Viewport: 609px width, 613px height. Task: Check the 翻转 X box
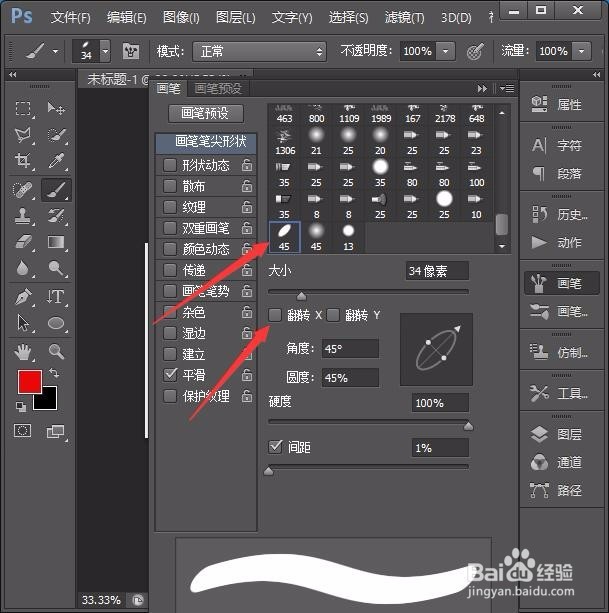click(275, 315)
